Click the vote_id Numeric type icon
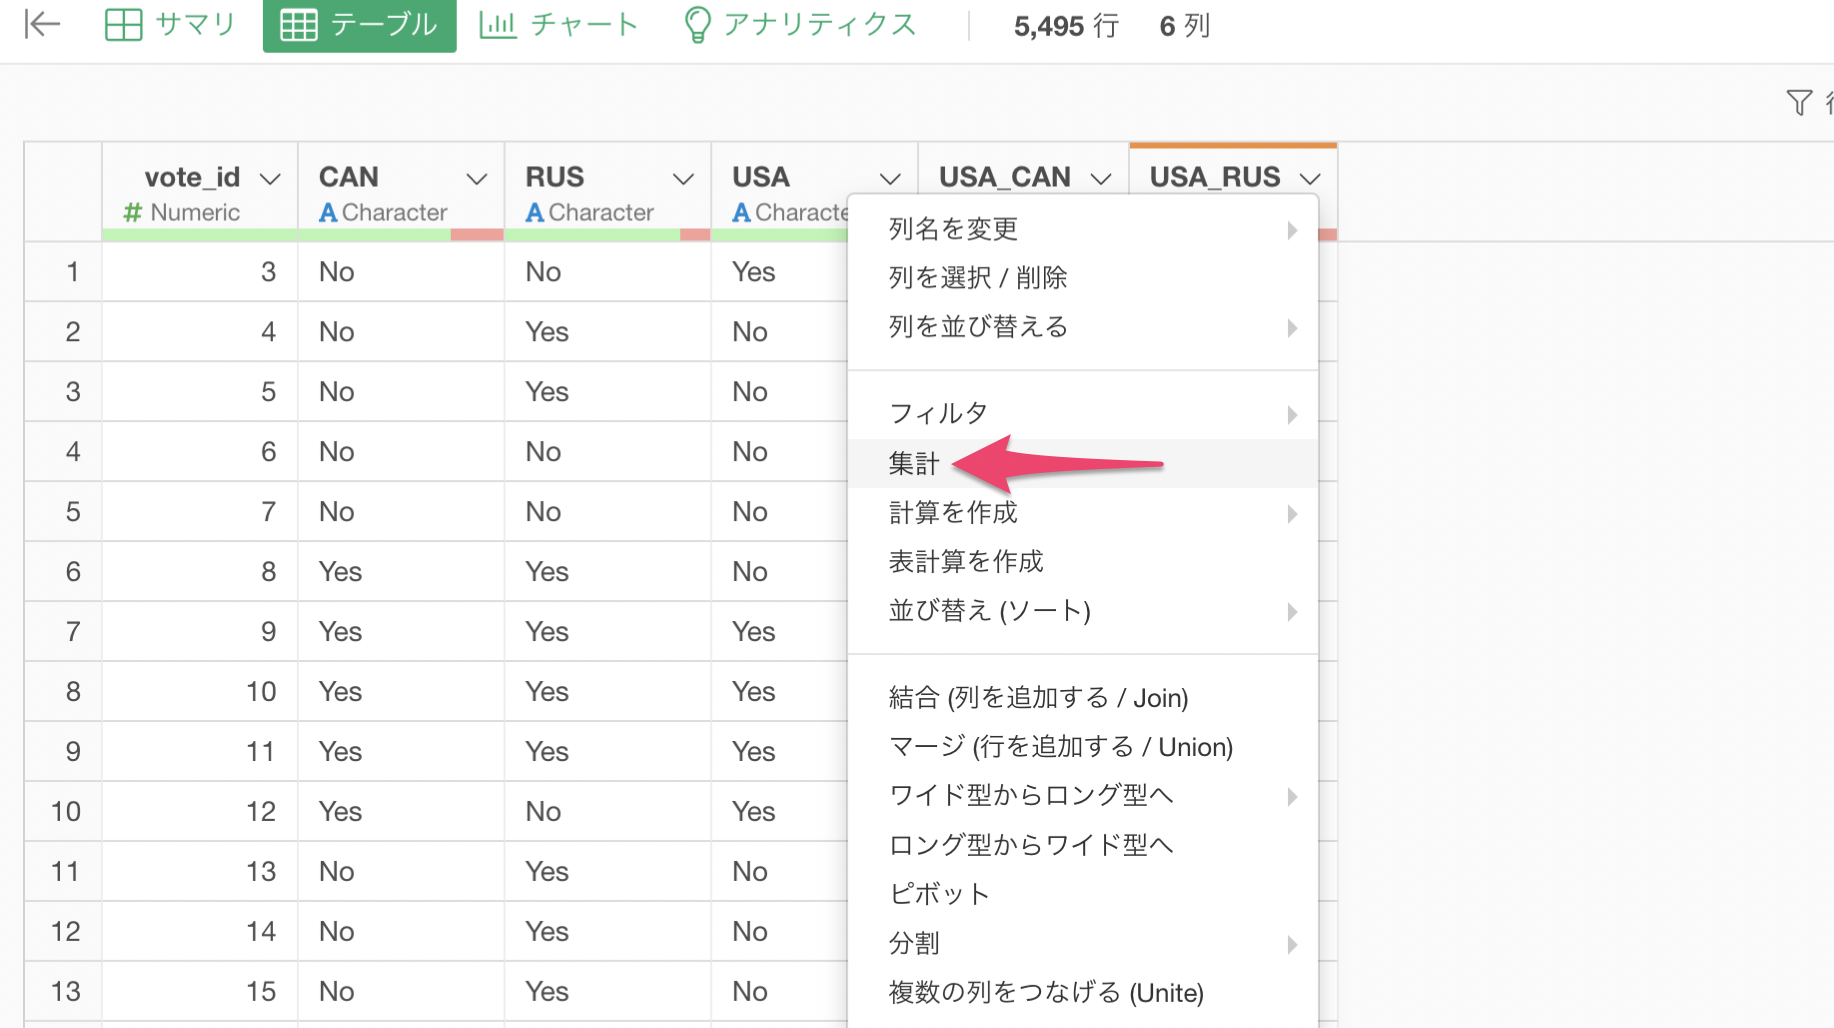 pos(132,213)
